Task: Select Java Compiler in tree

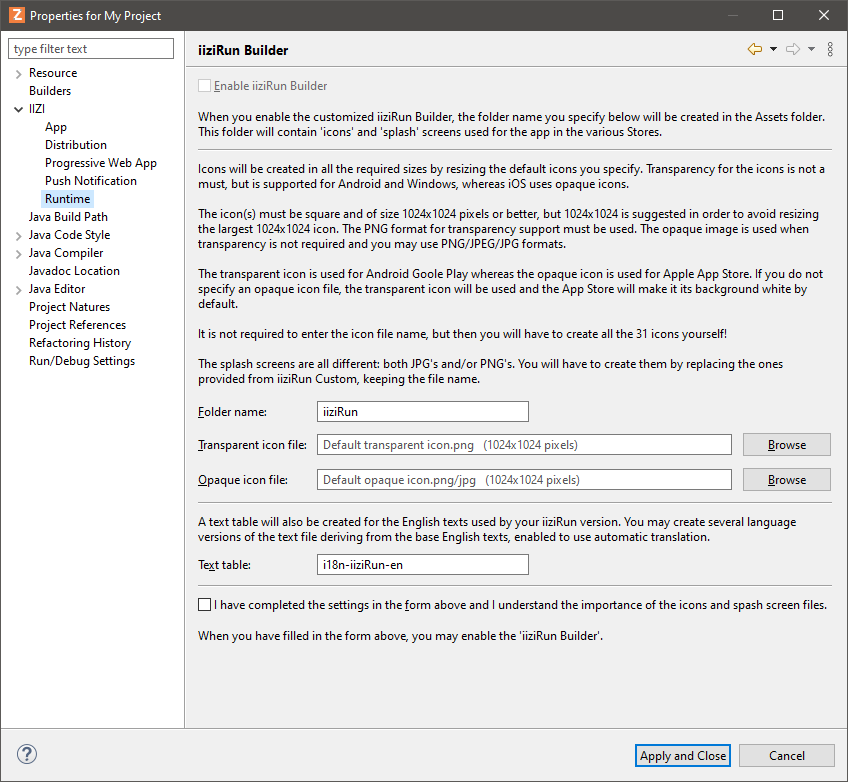Action: coord(66,253)
